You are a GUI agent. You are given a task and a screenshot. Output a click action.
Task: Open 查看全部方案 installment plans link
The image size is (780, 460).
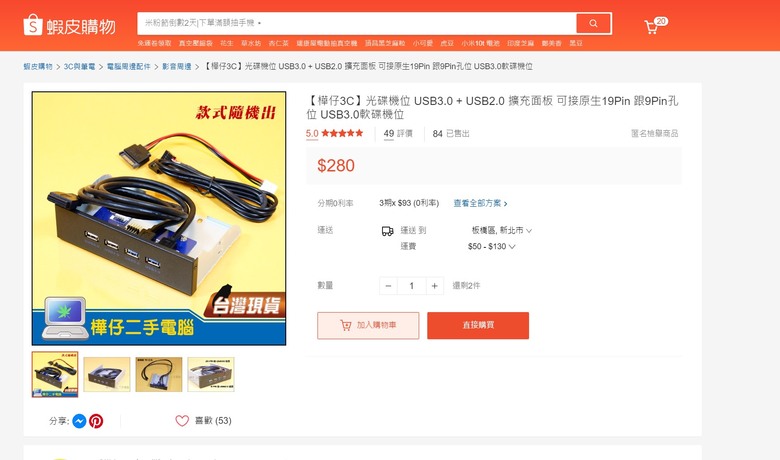tap(480, 203)
